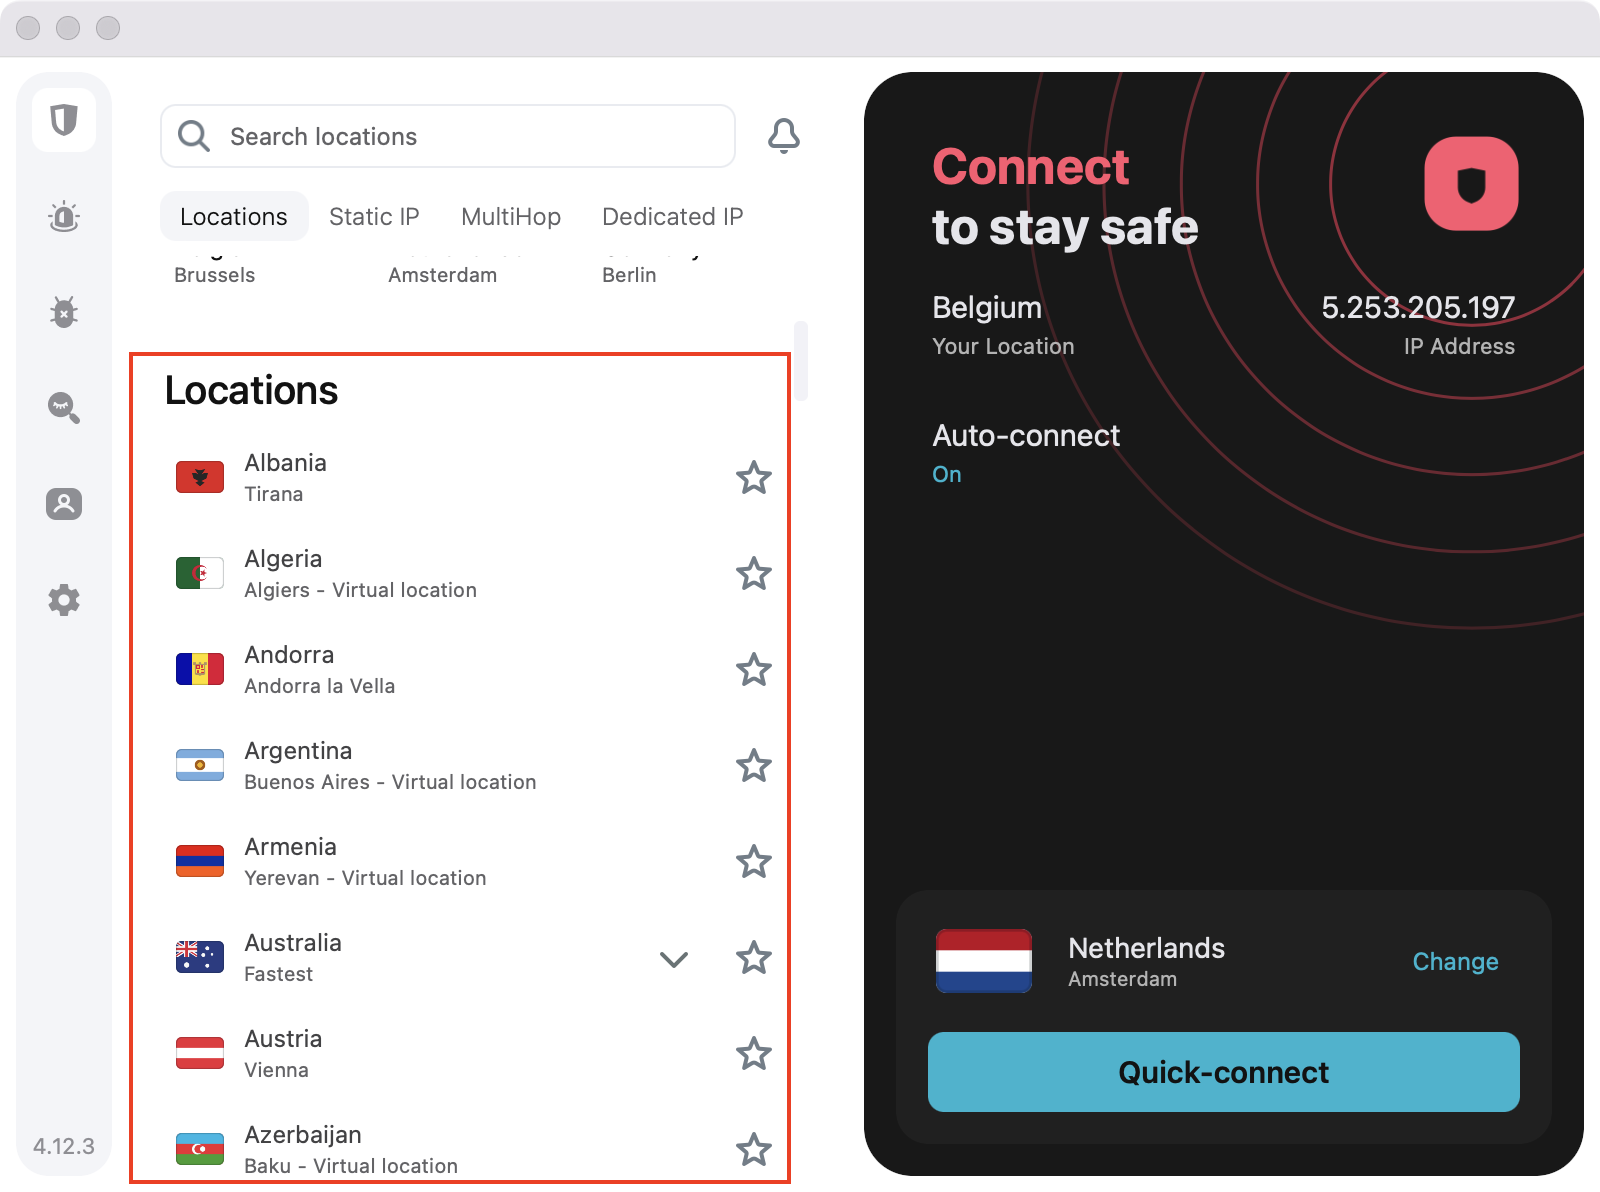The height and width of the screenshot is (1192, 1600).
Task: Open the Alert siren sidebar icon
Action: tap(64, 216)
